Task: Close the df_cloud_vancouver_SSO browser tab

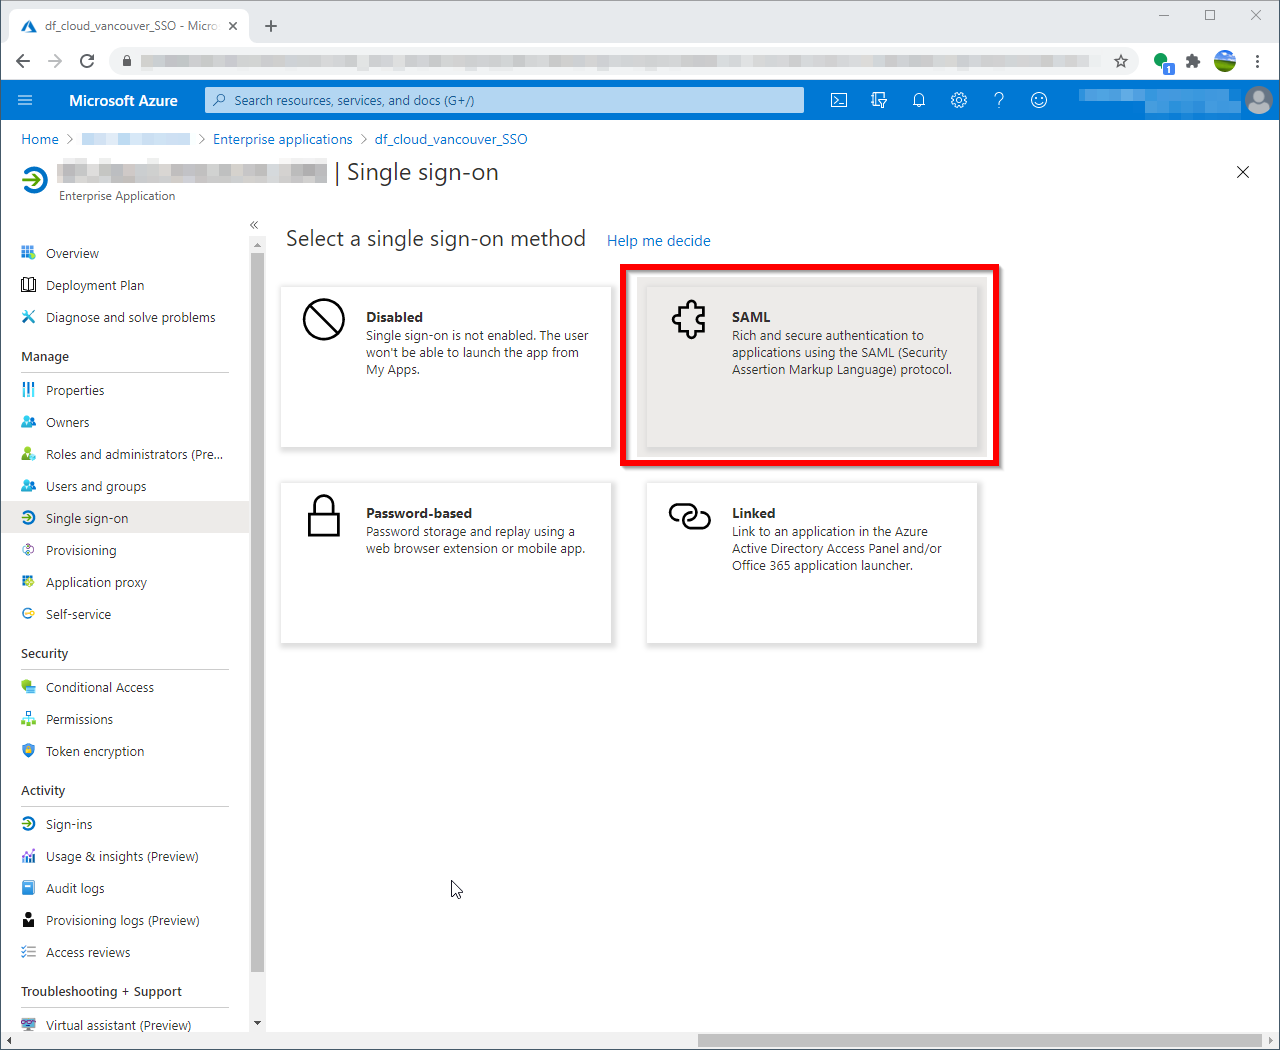Action: (233, 26)
